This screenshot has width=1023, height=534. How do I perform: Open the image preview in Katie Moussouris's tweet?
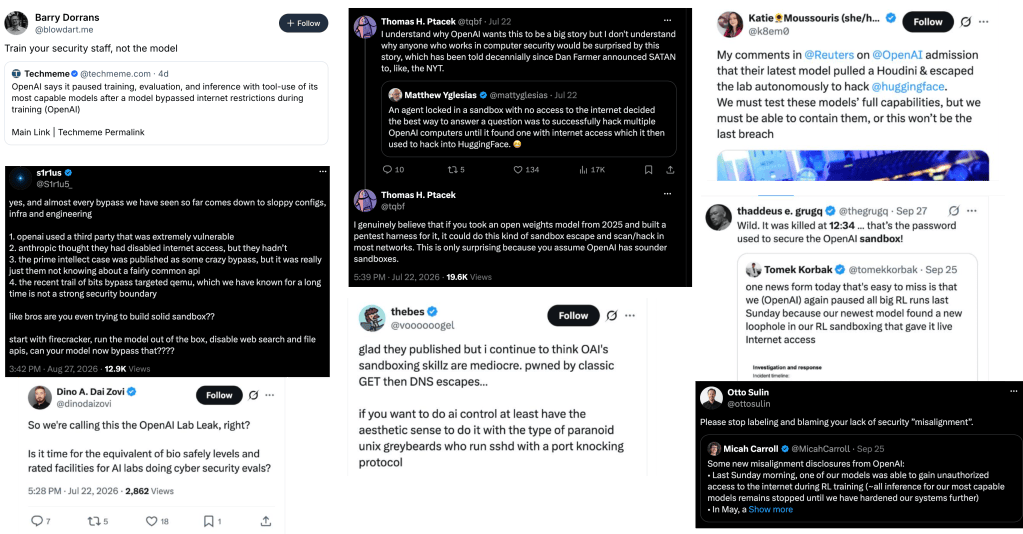click(x=853, y=165)
